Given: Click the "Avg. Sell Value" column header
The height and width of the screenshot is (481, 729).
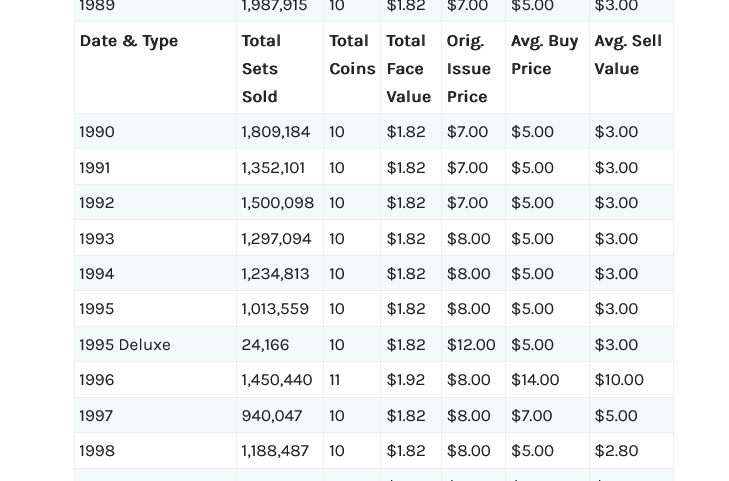Looking at the screenshot, I should tap(627, 55).
